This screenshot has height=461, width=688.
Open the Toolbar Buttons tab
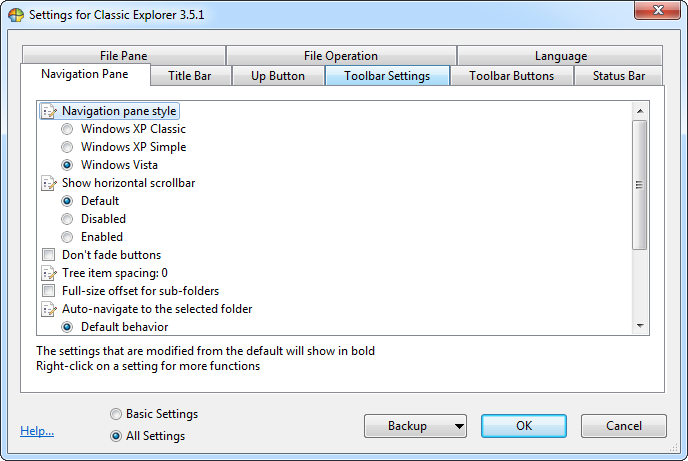tap(511, 76)
